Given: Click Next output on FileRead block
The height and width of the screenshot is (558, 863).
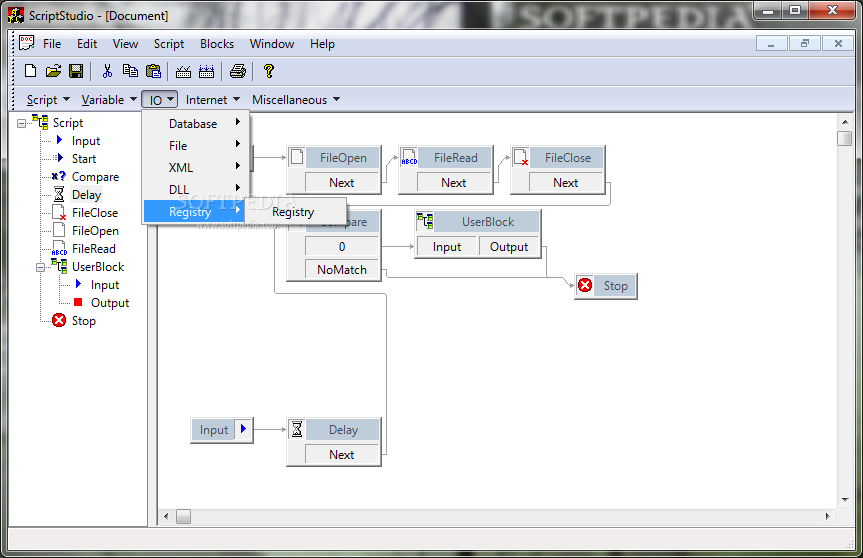Looking at the screenshot, I should tap(454, 182).
